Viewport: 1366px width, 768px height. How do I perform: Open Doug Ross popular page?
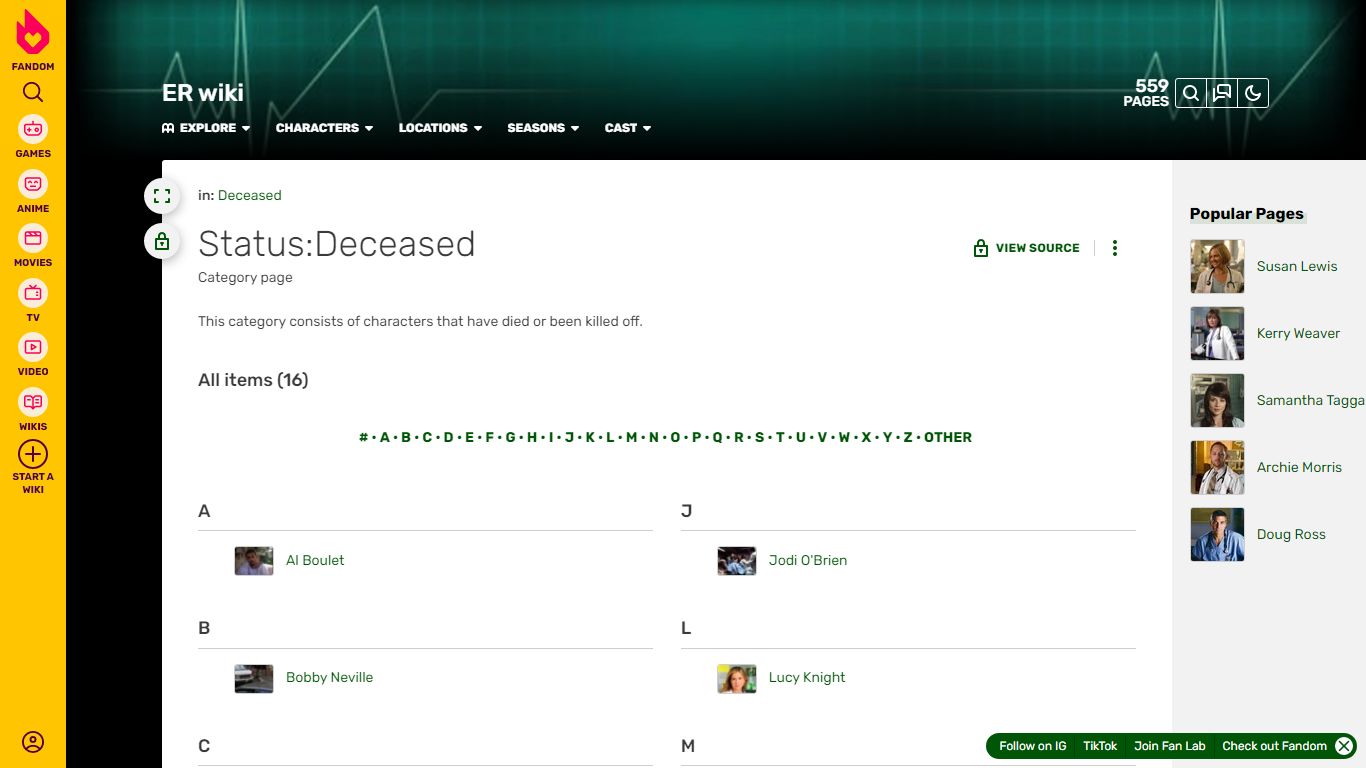click(x=1291, y=534)
